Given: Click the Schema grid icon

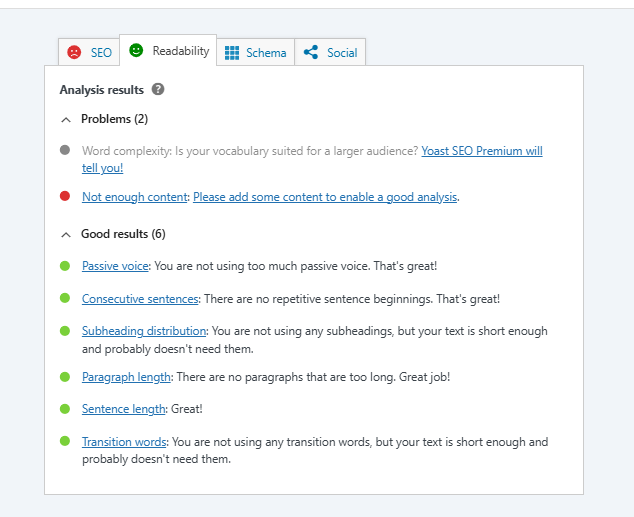Looking at the screenshot, I should pyautogui.click(x=232, y=53).
